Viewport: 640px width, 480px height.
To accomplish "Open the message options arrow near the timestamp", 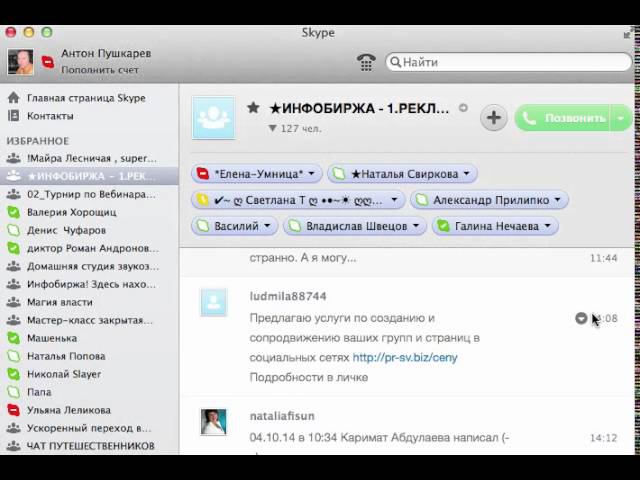I will tap(581, 318).
